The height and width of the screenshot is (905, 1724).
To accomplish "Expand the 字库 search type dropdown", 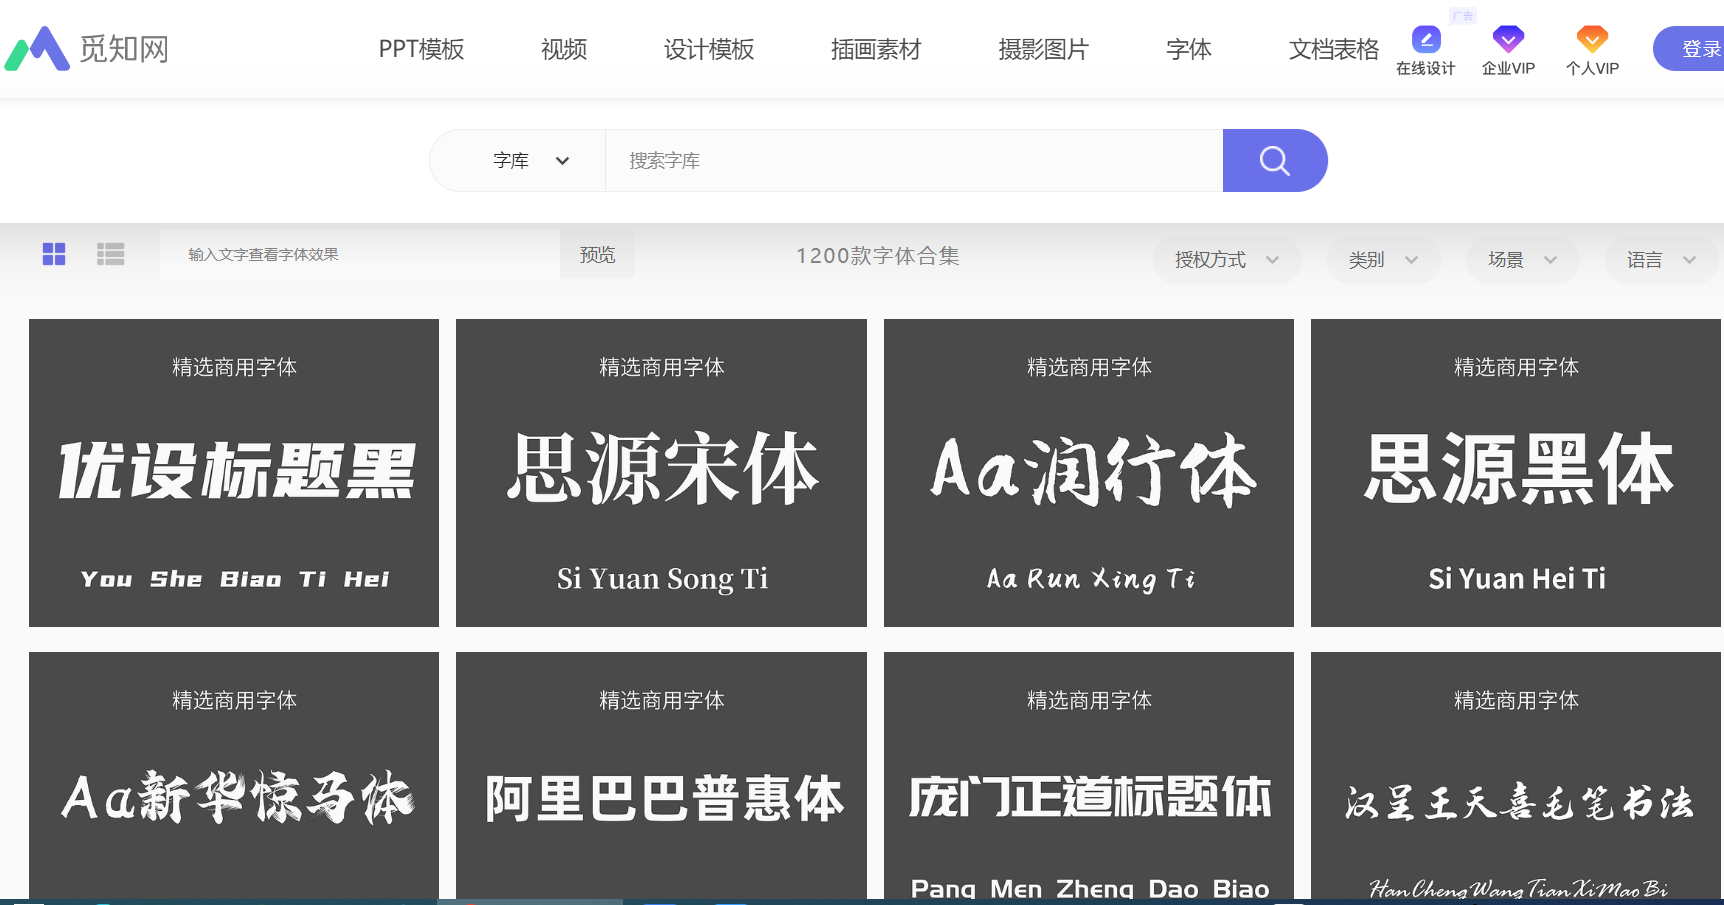I will coord(530,160).
